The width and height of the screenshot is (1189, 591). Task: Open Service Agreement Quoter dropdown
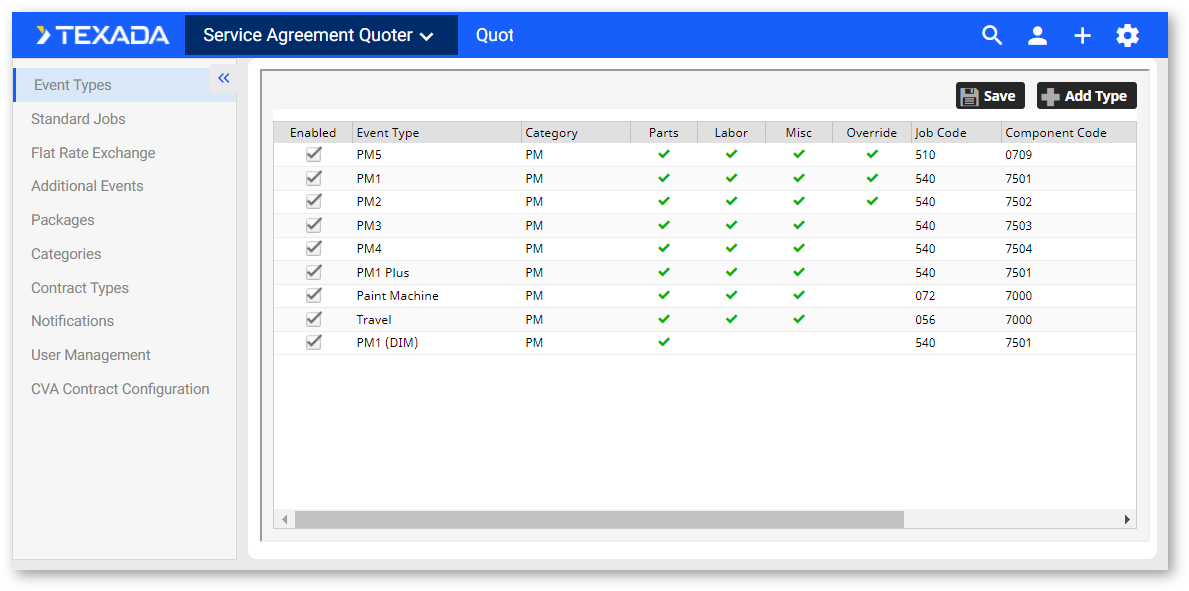click(322, 35)
